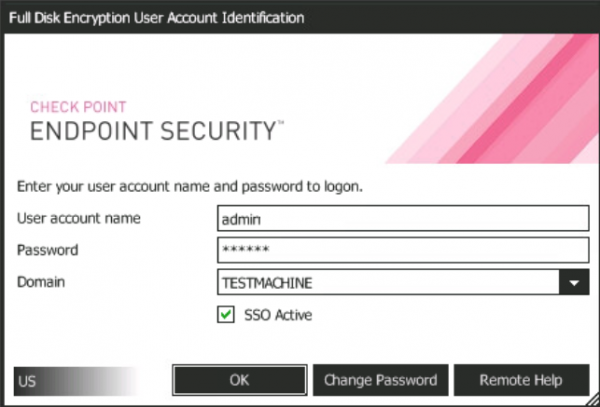Click the logon instruction text

coord(189,186)
